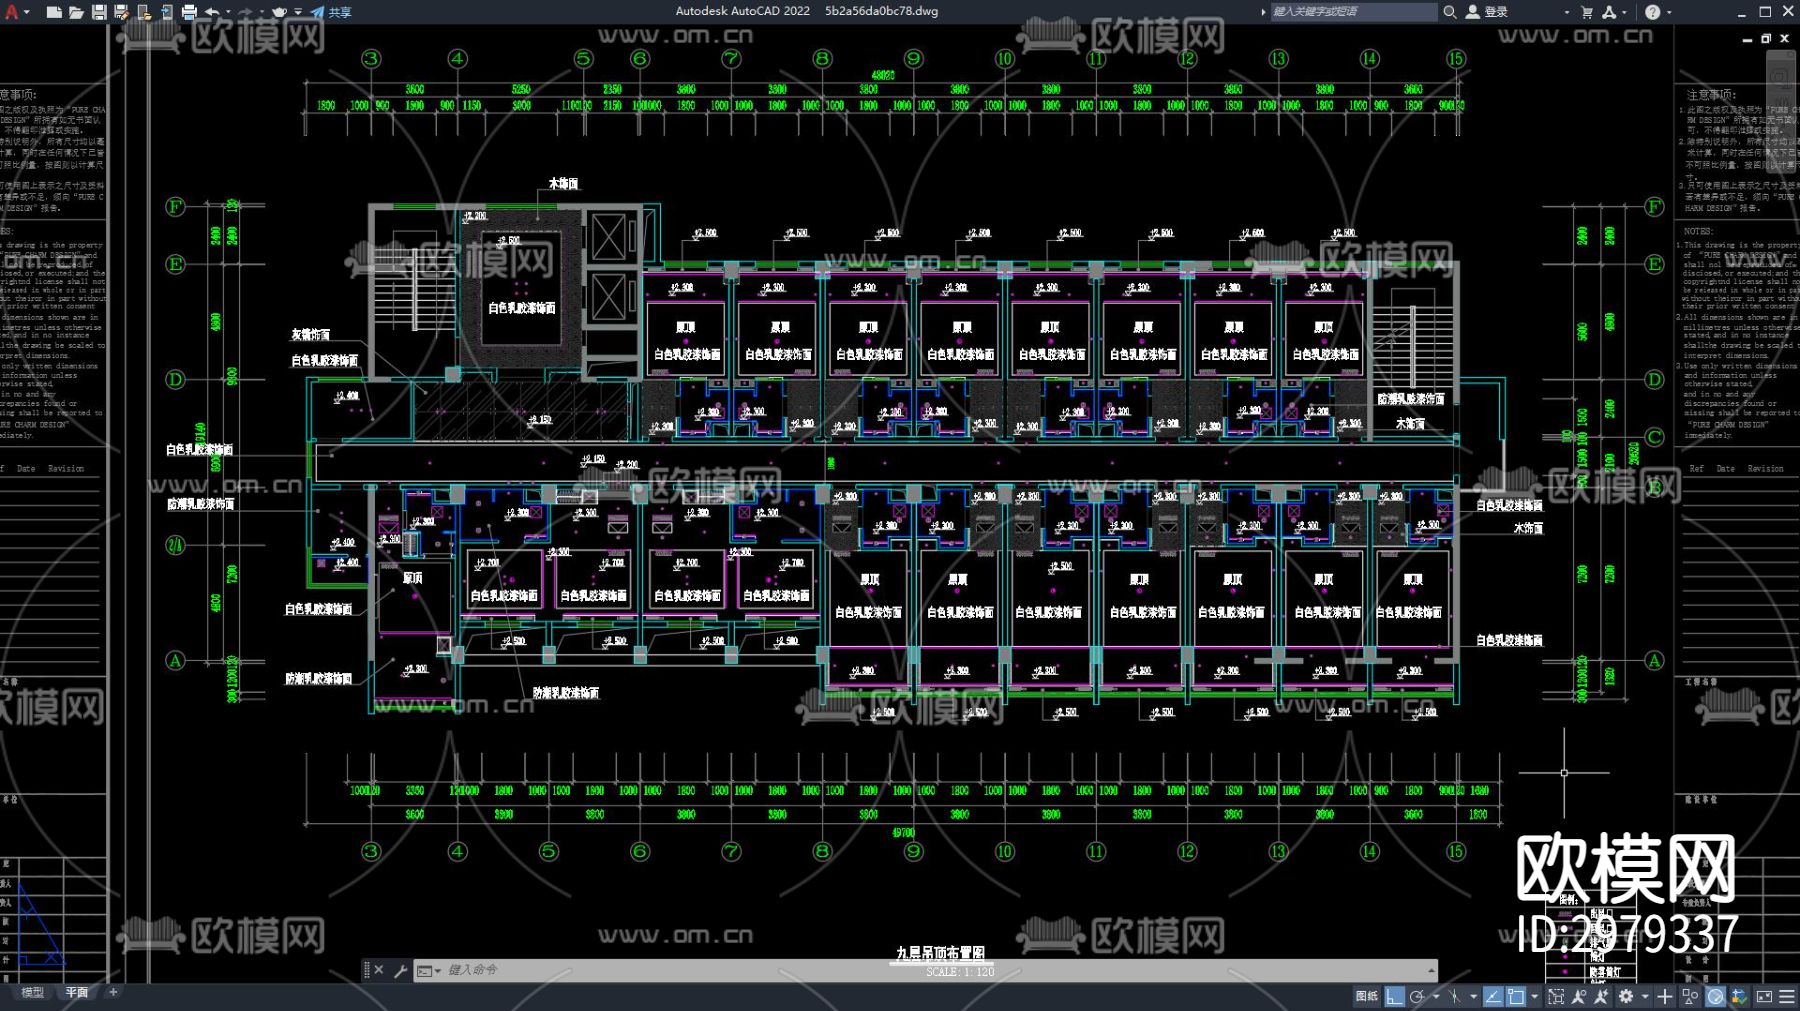Save the drawing with the floppy icon
The width and height of the screenshot is (1800, 1011).
coord(99,12)
